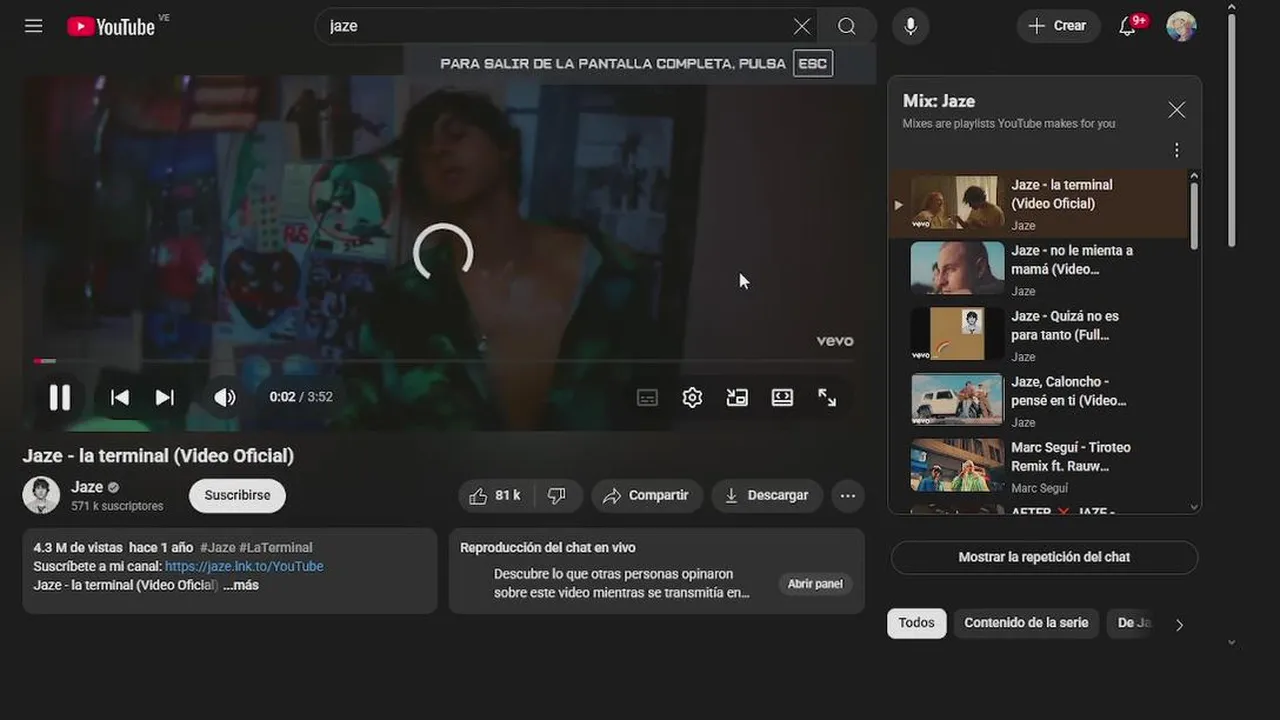Open account avatar menu
The image size is (1280, 720).
(1181, 26)
